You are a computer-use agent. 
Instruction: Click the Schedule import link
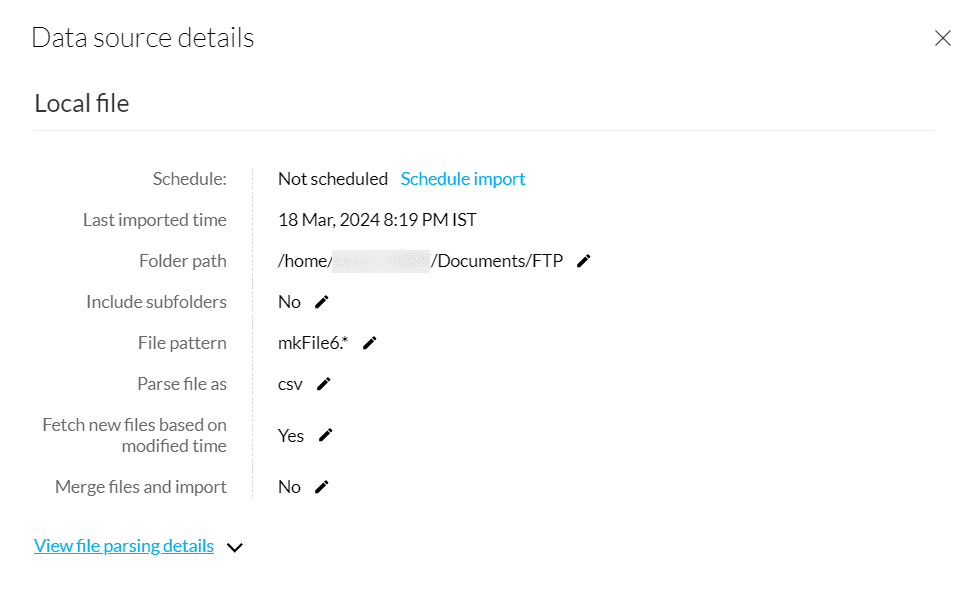[463, 179]
